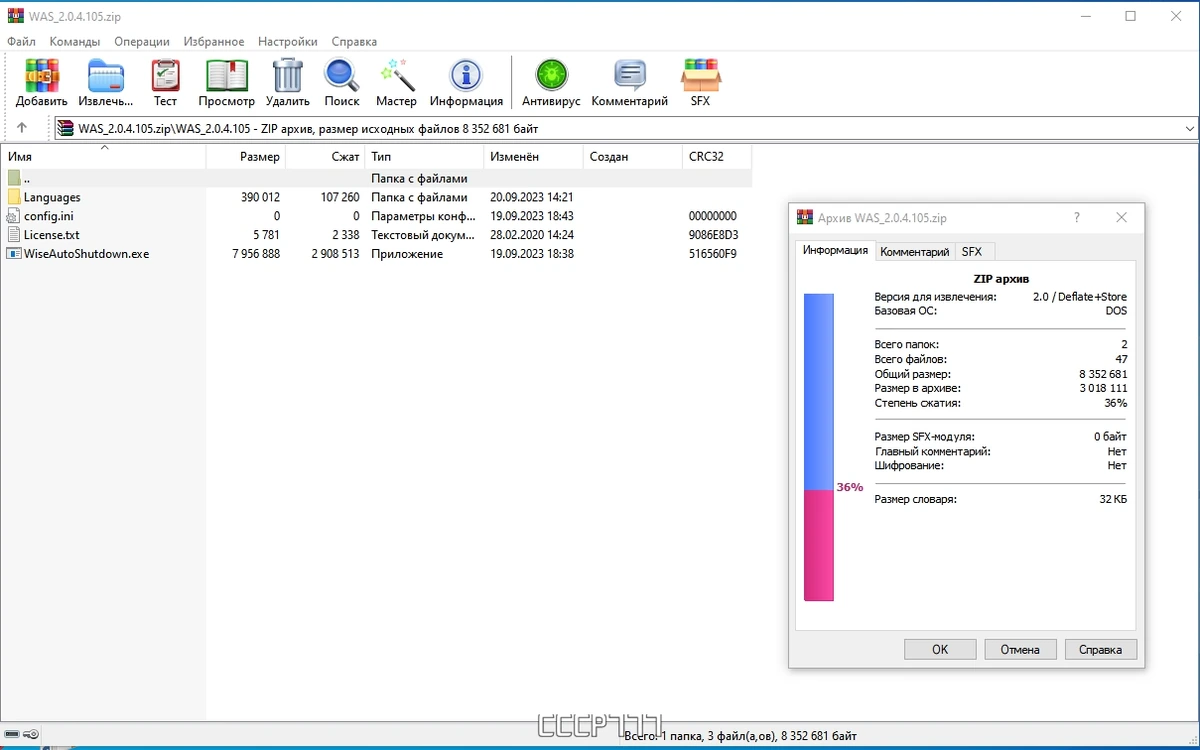The image size is (1200, 750).
Task: Open the Комментарий toolbar tool
Action: point(629,75)
